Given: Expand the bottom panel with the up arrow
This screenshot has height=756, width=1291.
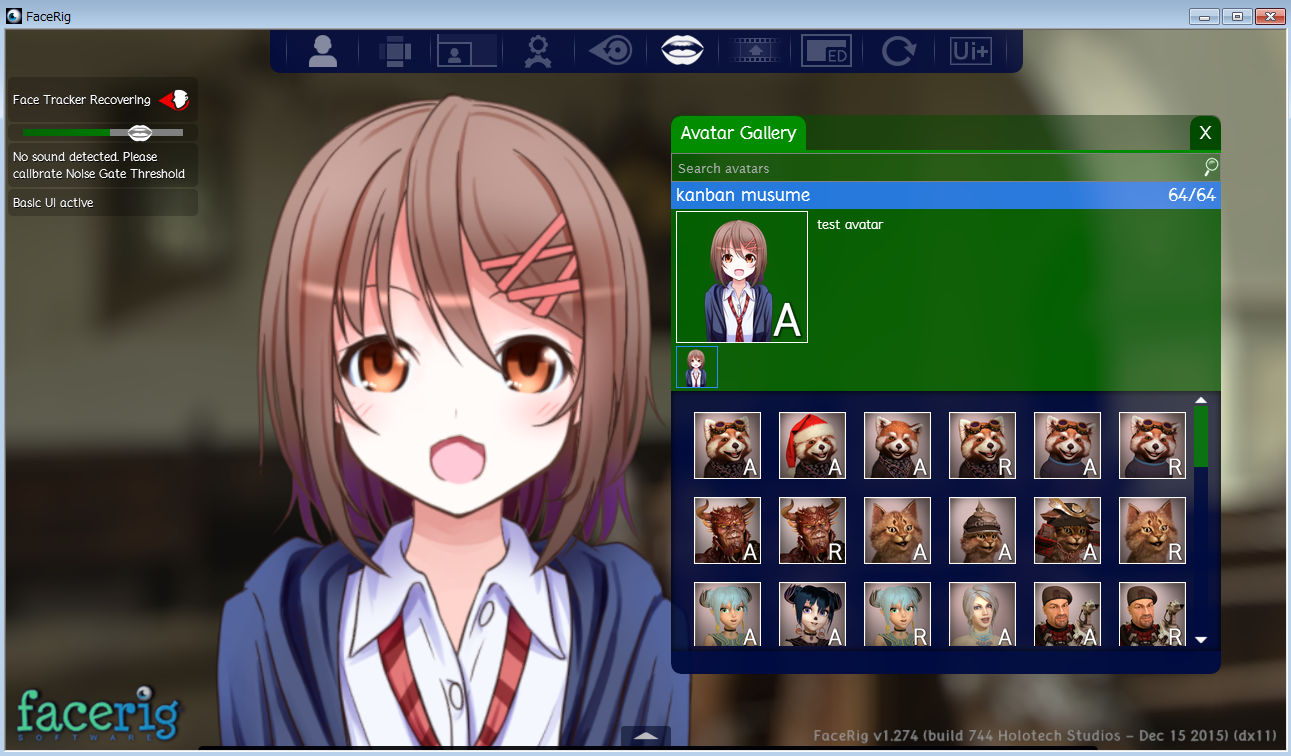Looking at the screenshot, I should click(646, 736).
